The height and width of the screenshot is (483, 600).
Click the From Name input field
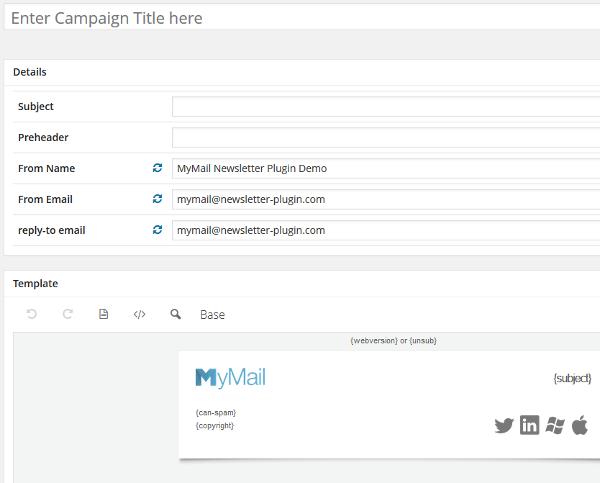386,168
